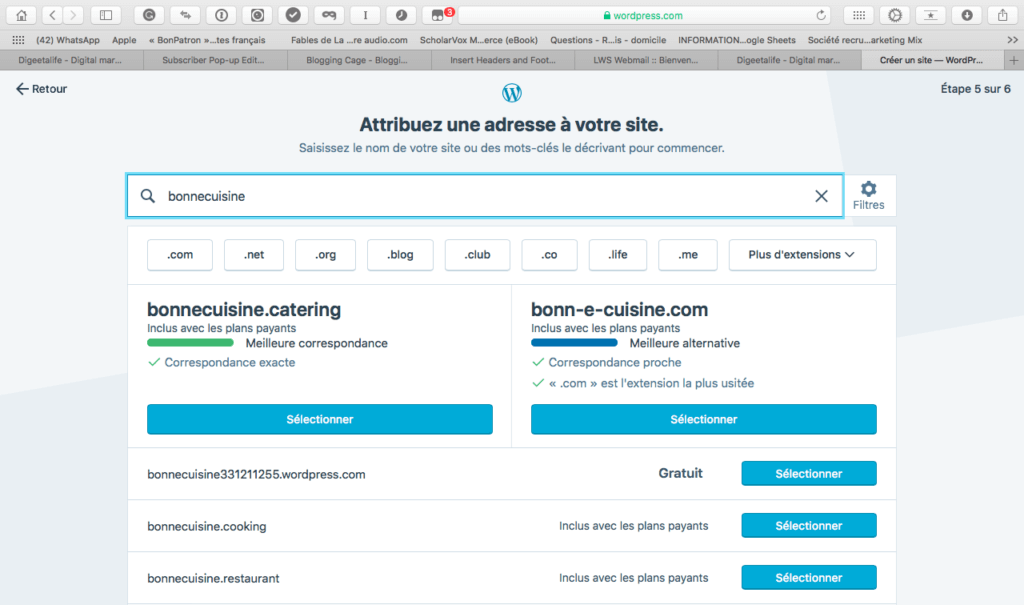Open the (42) WhatsApp bookmark

pos(68,40)
